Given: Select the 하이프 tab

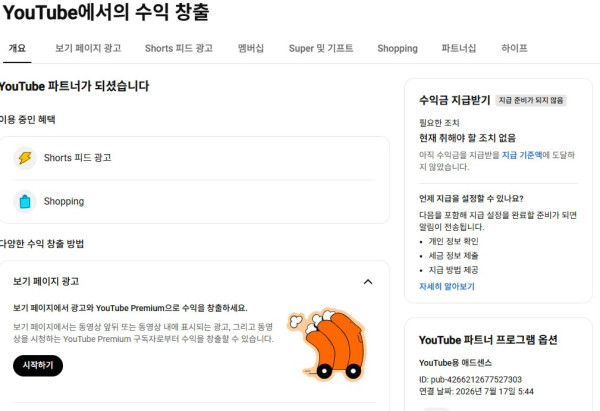Looking at the screenshot, I should click(x=514, y=48).
